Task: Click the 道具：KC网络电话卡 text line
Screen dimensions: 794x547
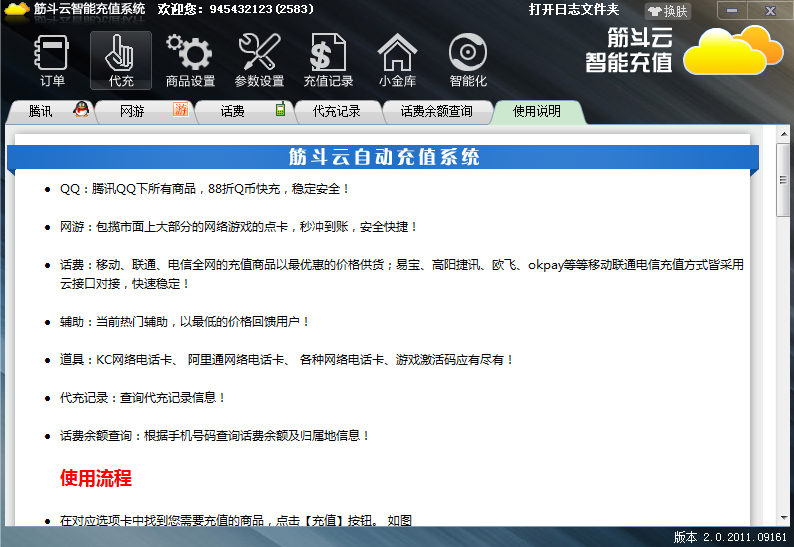Action: pos(286,360)
